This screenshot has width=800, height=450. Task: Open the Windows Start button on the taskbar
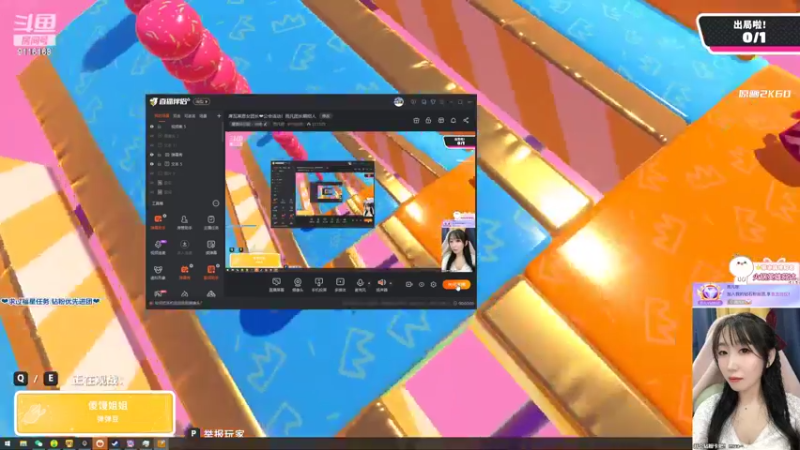coord(7,444)
